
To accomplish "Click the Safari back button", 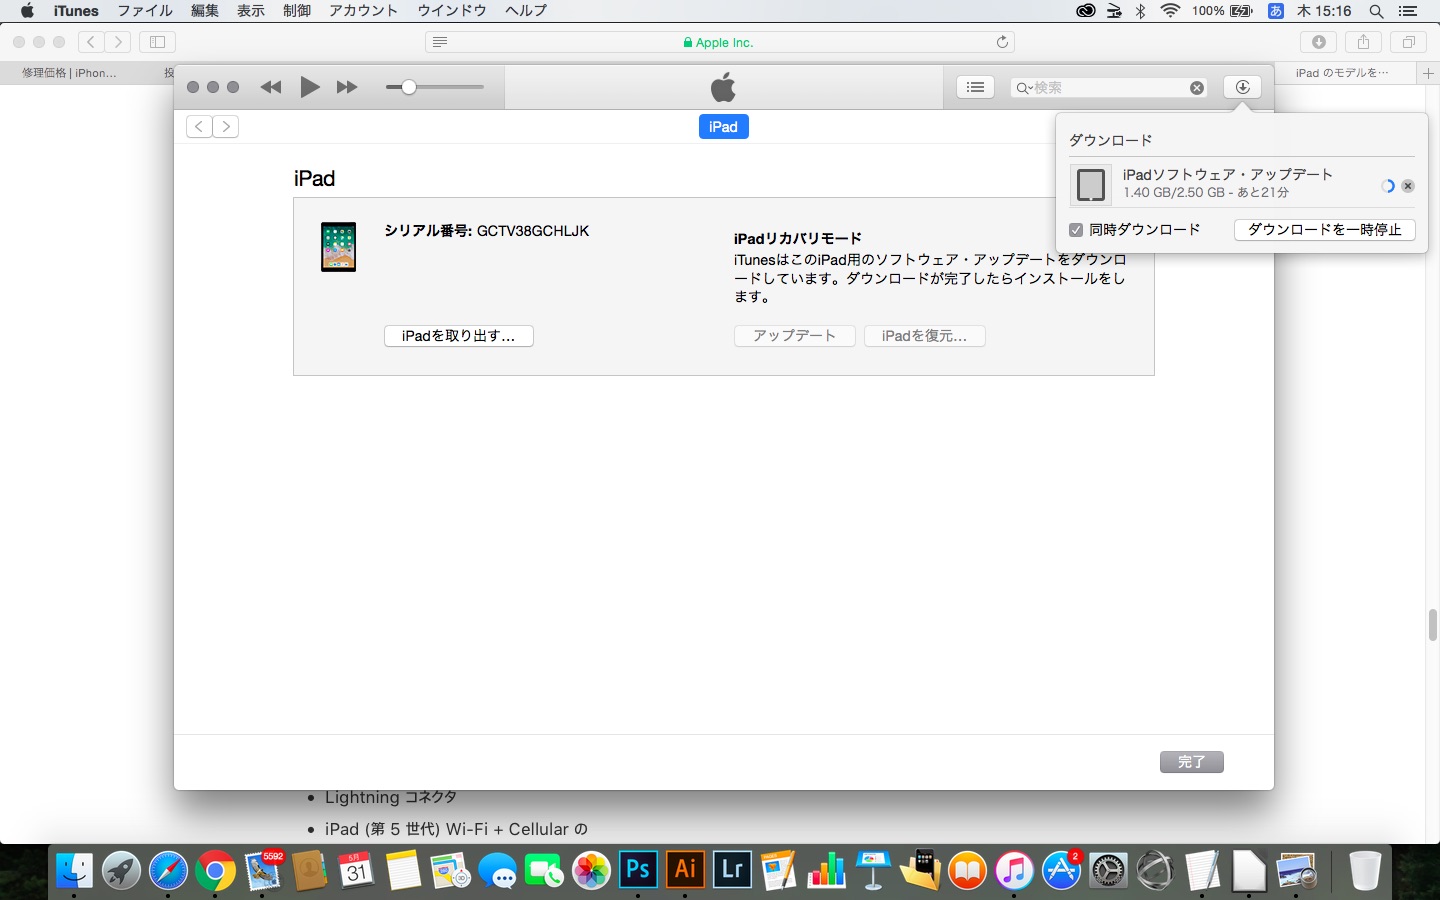I will pyautogui.click(x=91, y=42).
